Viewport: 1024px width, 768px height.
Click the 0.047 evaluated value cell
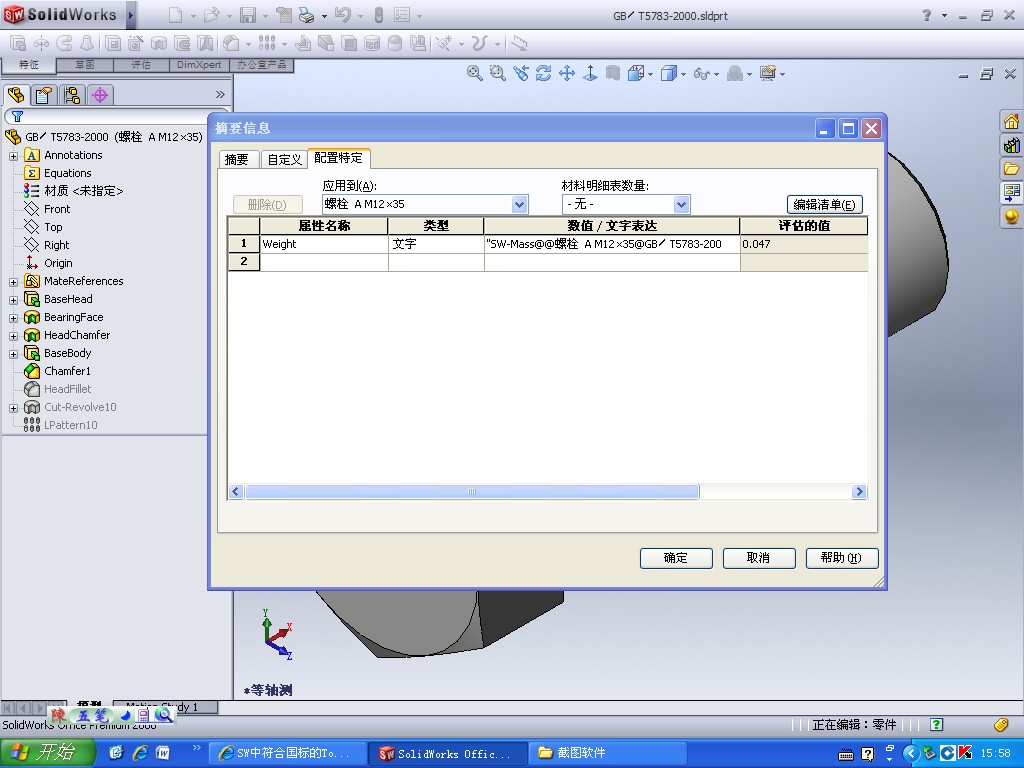804,244
